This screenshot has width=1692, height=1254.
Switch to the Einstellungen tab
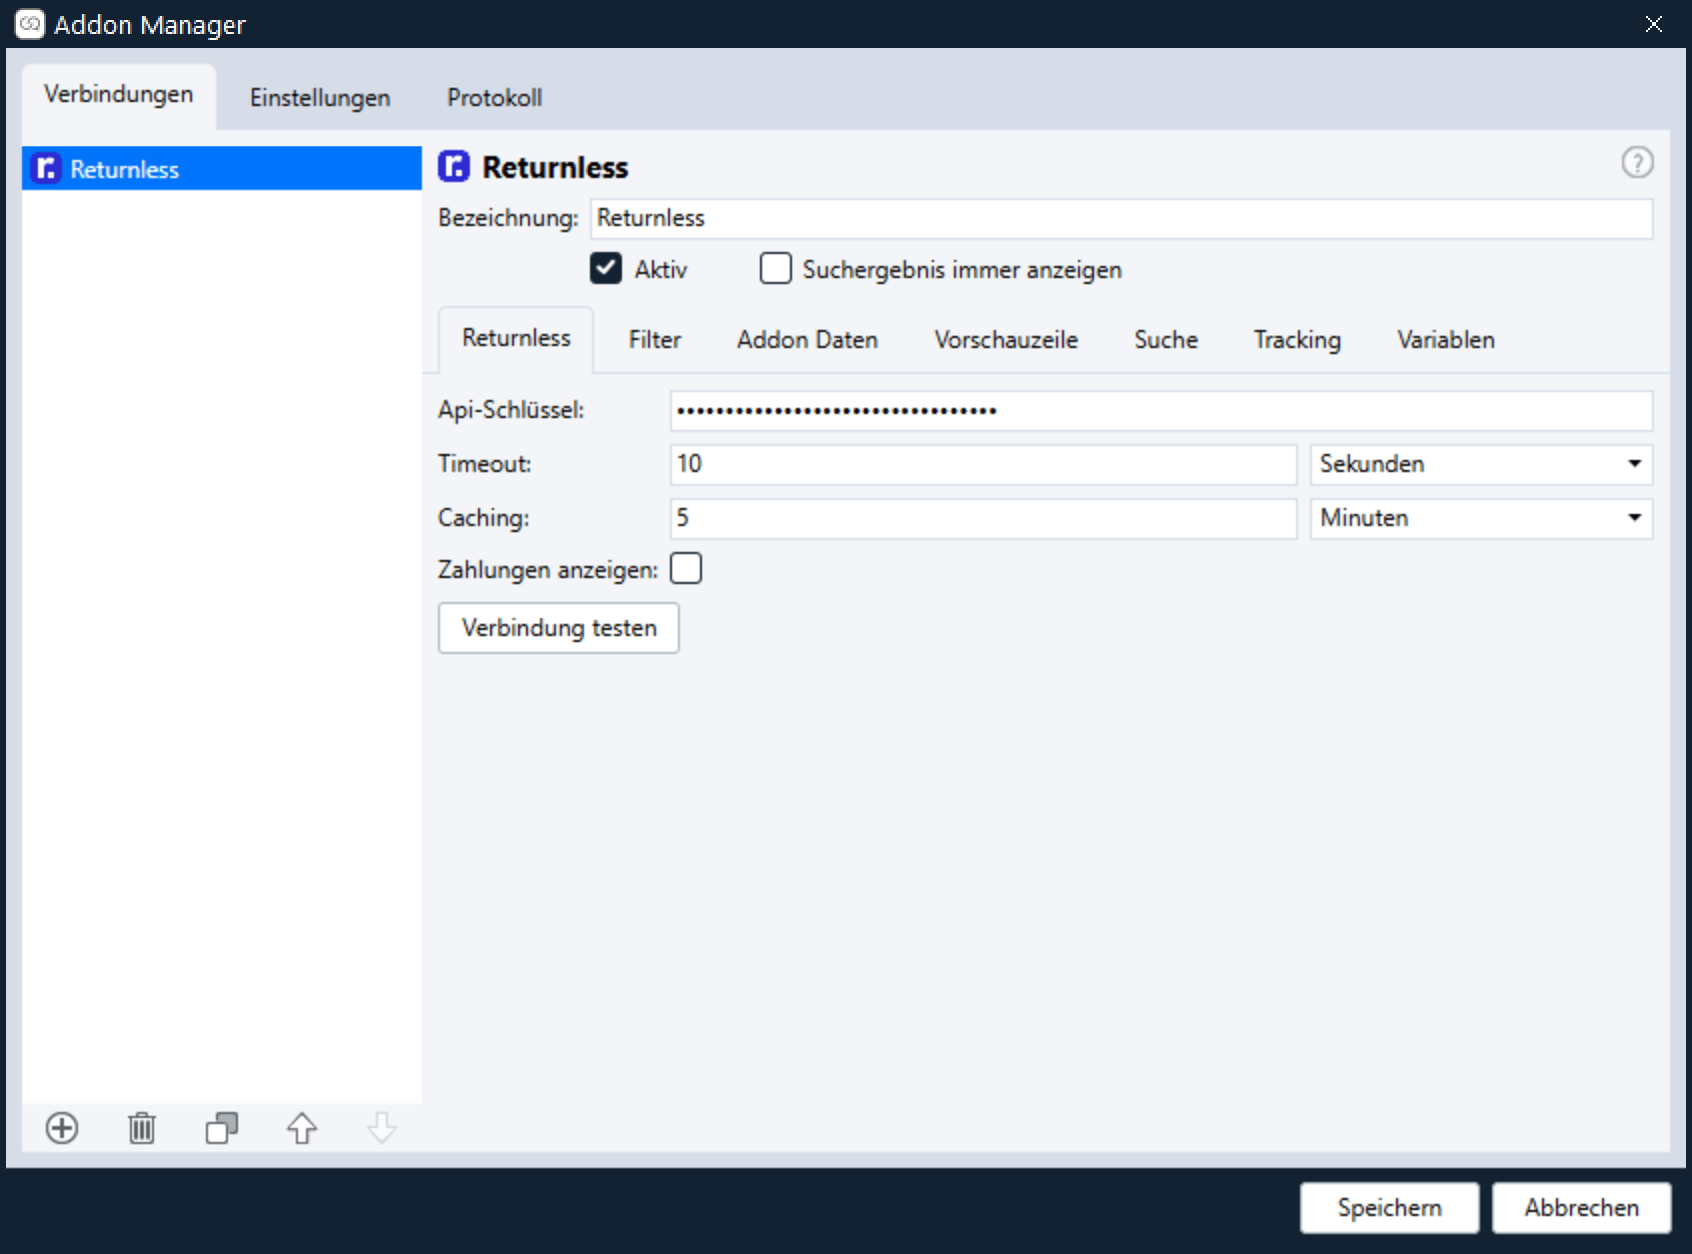[x=320, y=98]
